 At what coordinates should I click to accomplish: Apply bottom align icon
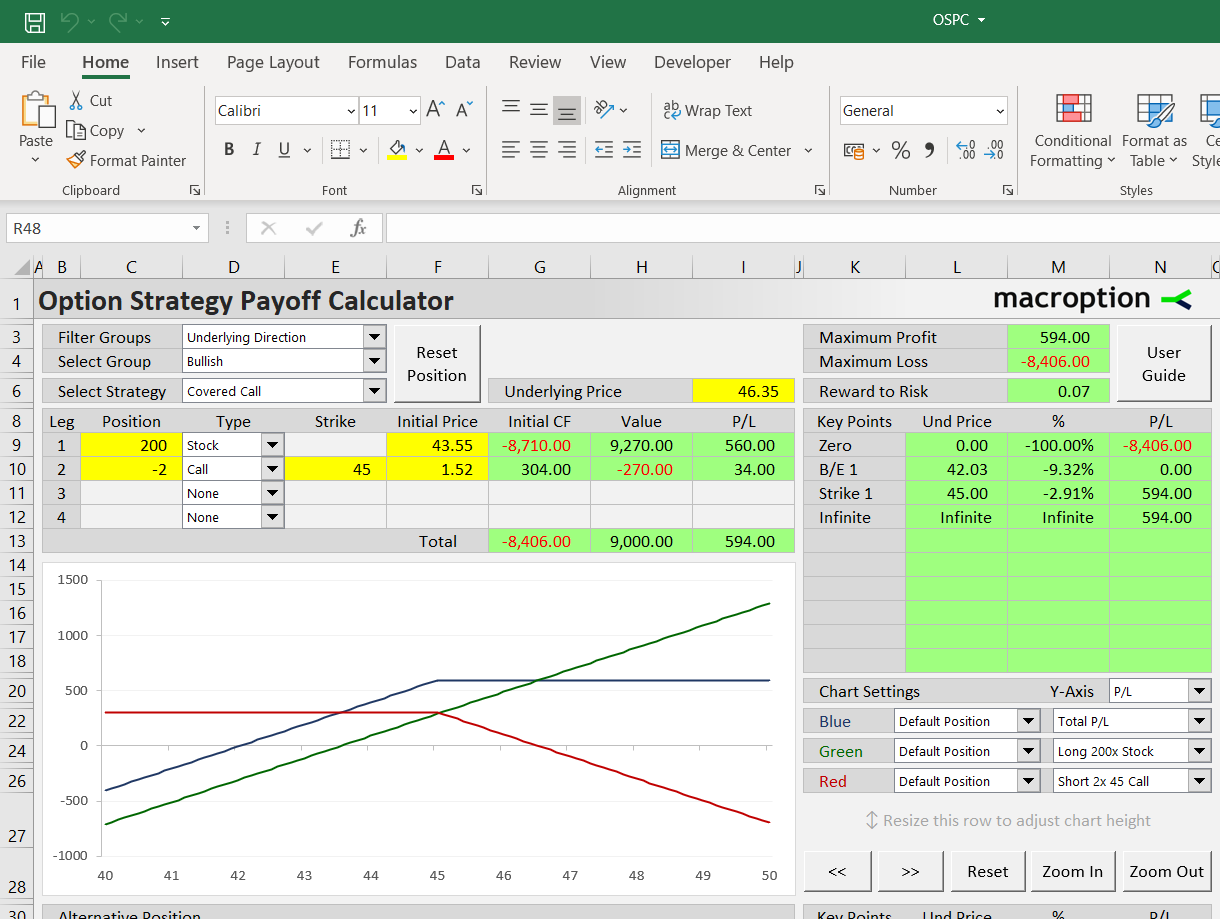[x=567, y=110]
